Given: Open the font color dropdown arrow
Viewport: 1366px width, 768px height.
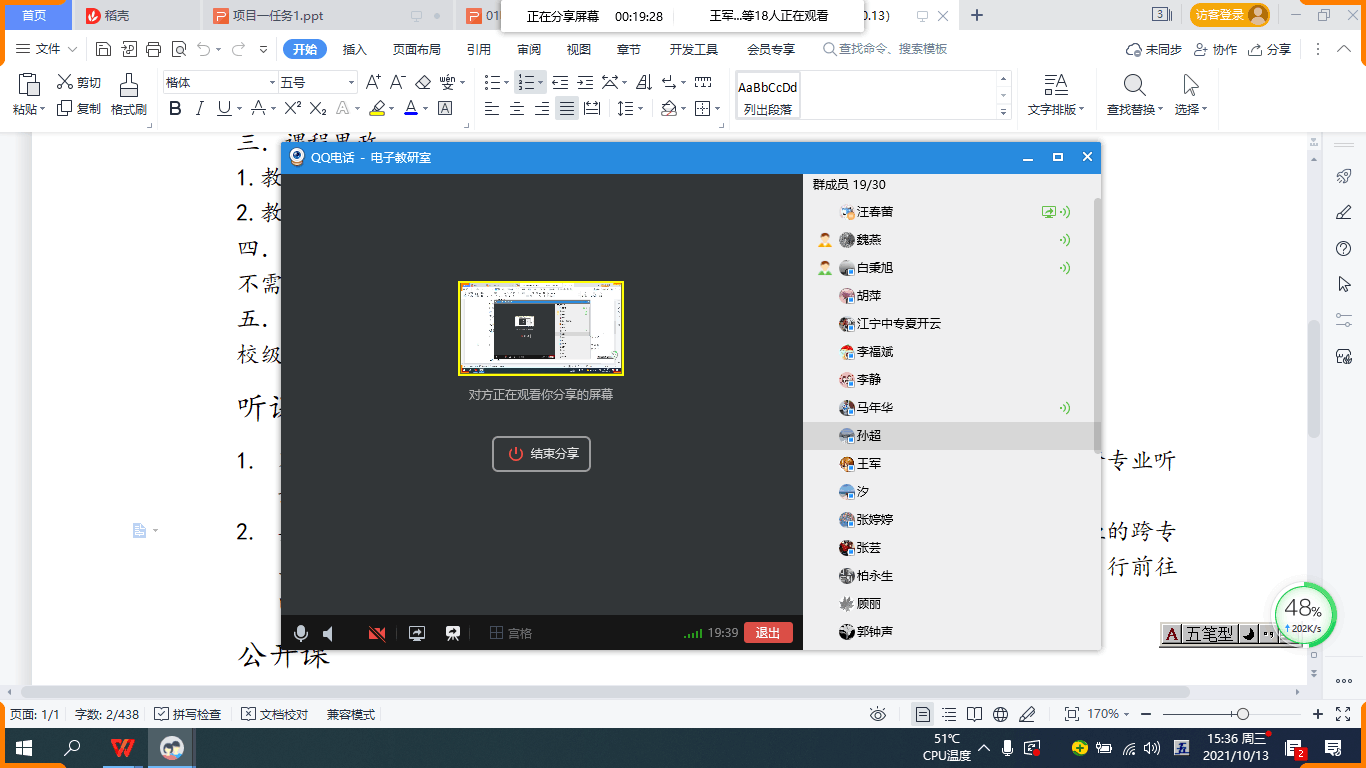Looking at the screenshot, I should (426, 109).
